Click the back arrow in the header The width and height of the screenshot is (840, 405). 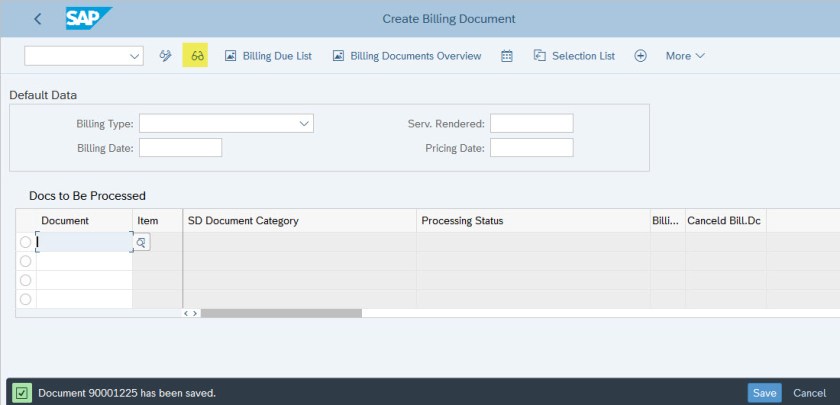pyautogui.click(x=38, y=19)
